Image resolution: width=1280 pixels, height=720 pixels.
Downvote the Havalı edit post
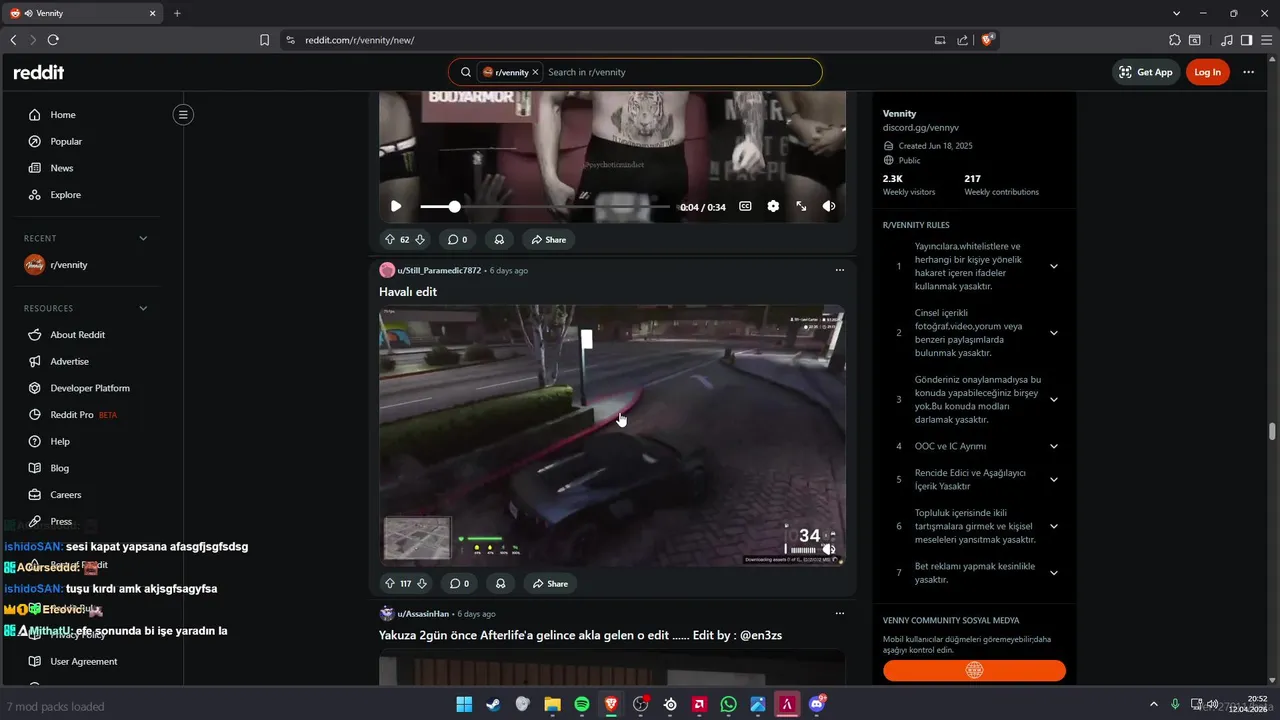pos(422,583)
